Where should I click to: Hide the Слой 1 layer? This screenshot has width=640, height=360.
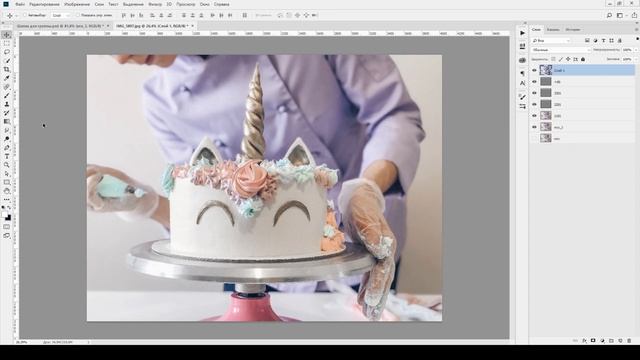click(x=534, y=70)
